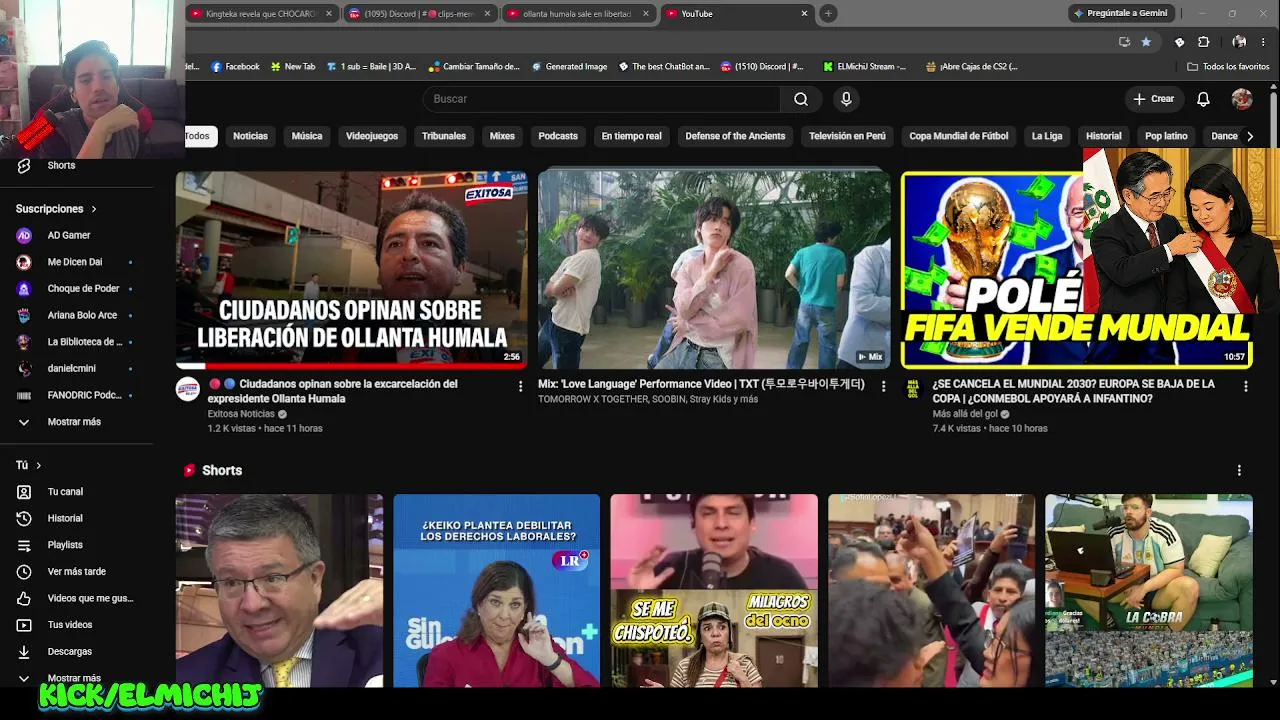Open the Ollanta Humala video thumbnail
Screen dimensions: 1280x720
[352, 270]
